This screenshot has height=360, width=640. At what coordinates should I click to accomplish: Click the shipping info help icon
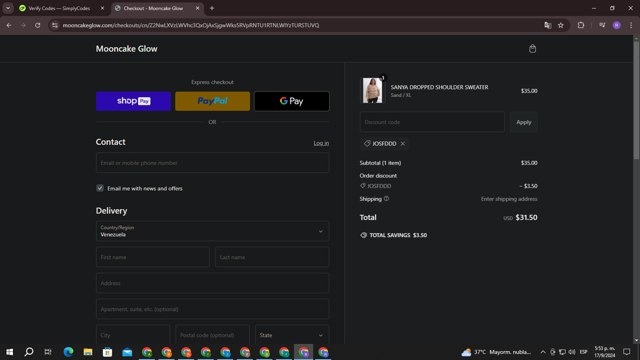[x=386, y=199]
